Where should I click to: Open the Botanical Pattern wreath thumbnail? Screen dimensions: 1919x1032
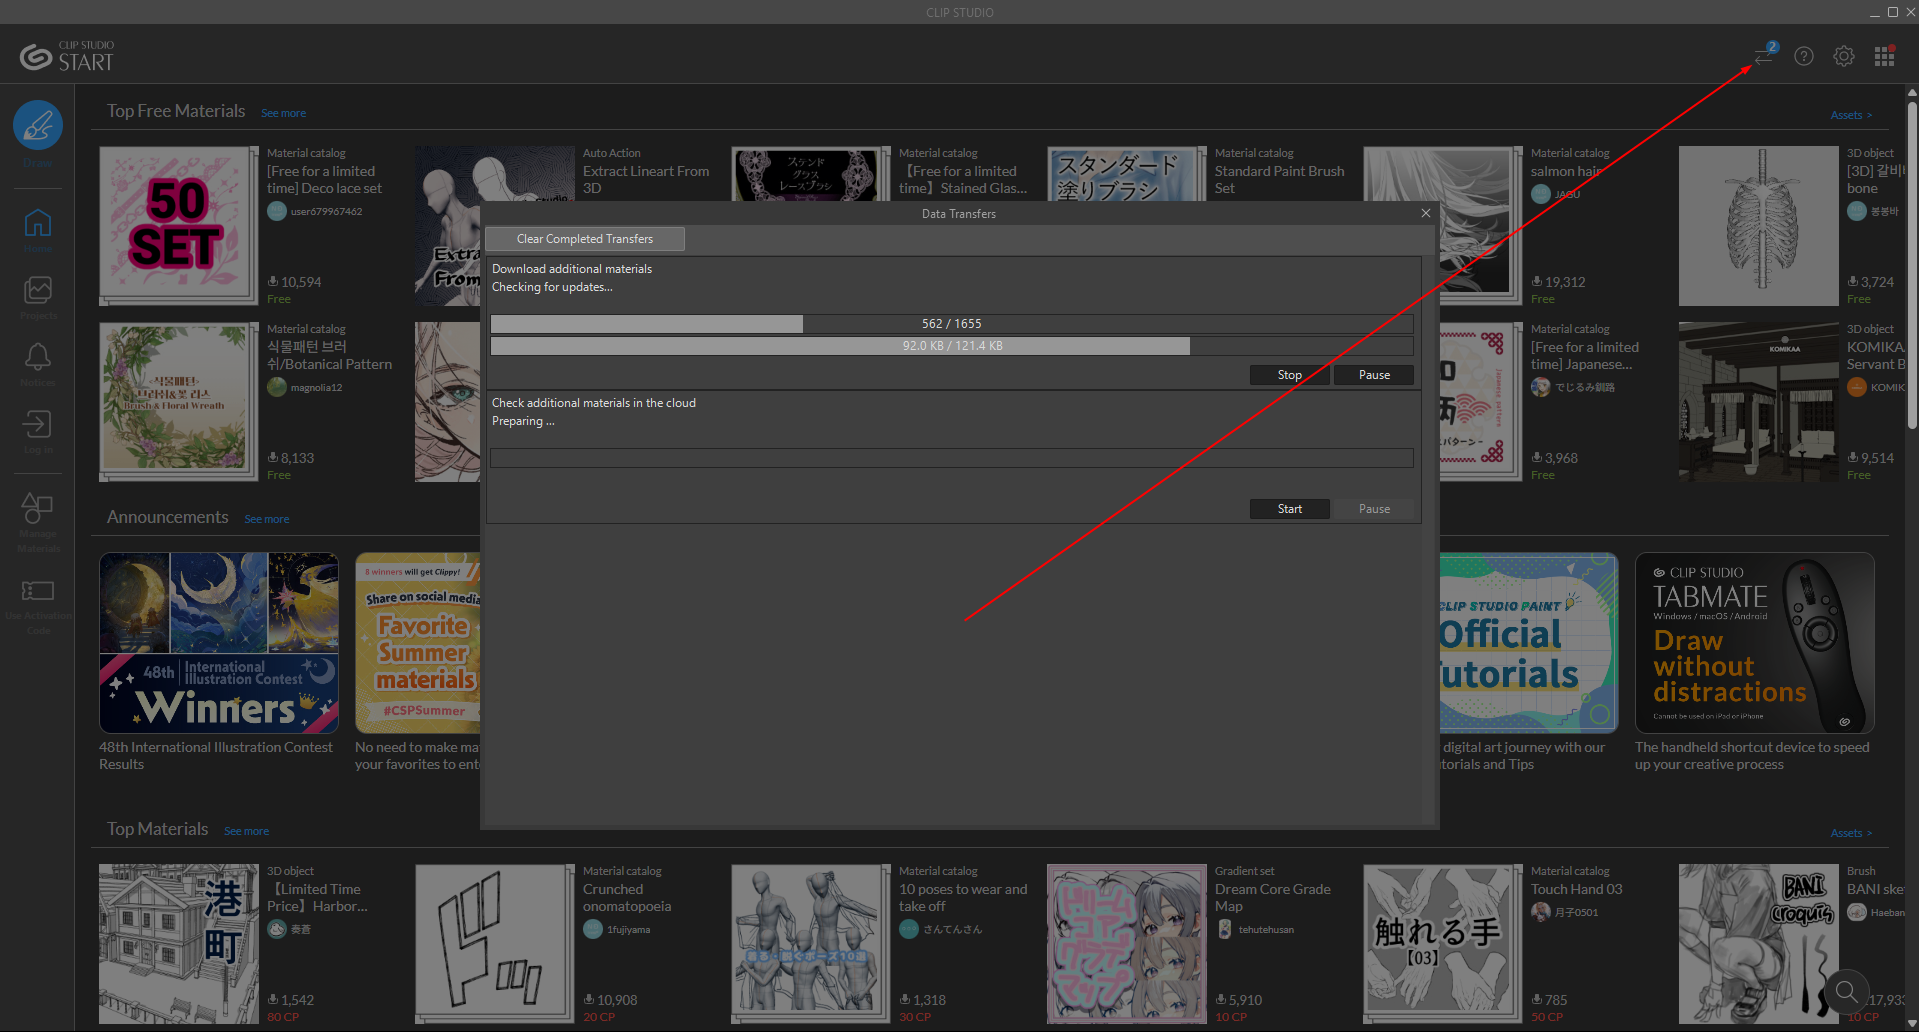point(178,402)
